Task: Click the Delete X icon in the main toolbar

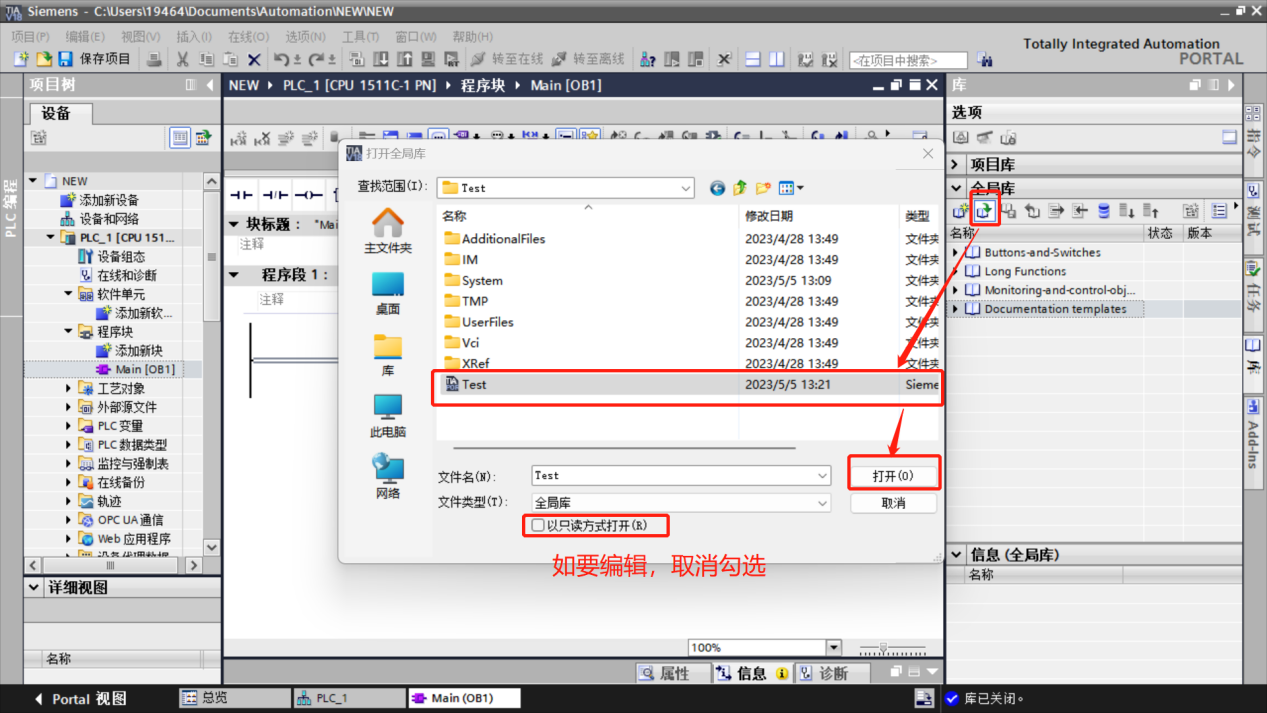Action: 254,60
